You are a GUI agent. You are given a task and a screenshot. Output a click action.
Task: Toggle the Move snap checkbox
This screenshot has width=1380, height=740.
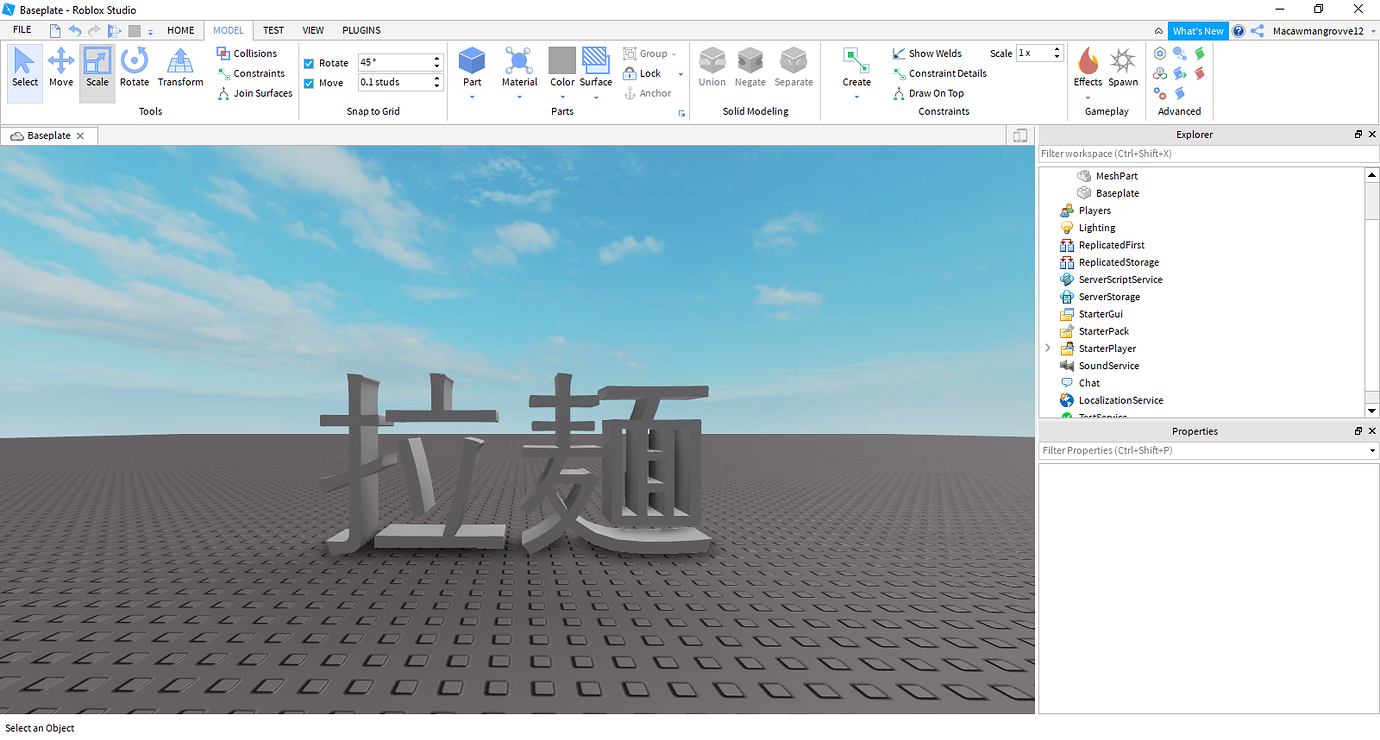tap(309, 82)
